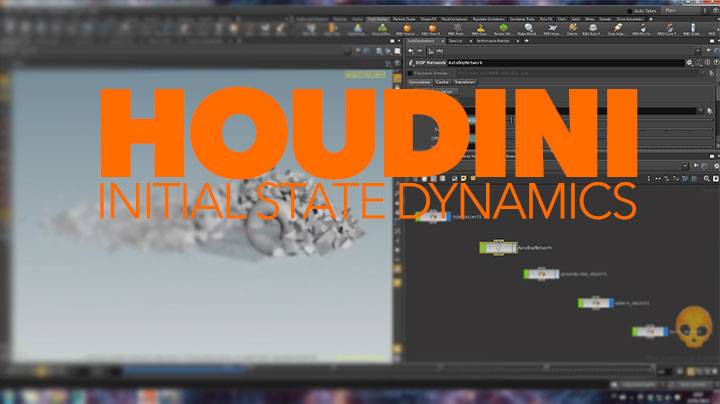Select the Terrain Object shelf tool
Screen dimensions: 720x404
point(503,30)
